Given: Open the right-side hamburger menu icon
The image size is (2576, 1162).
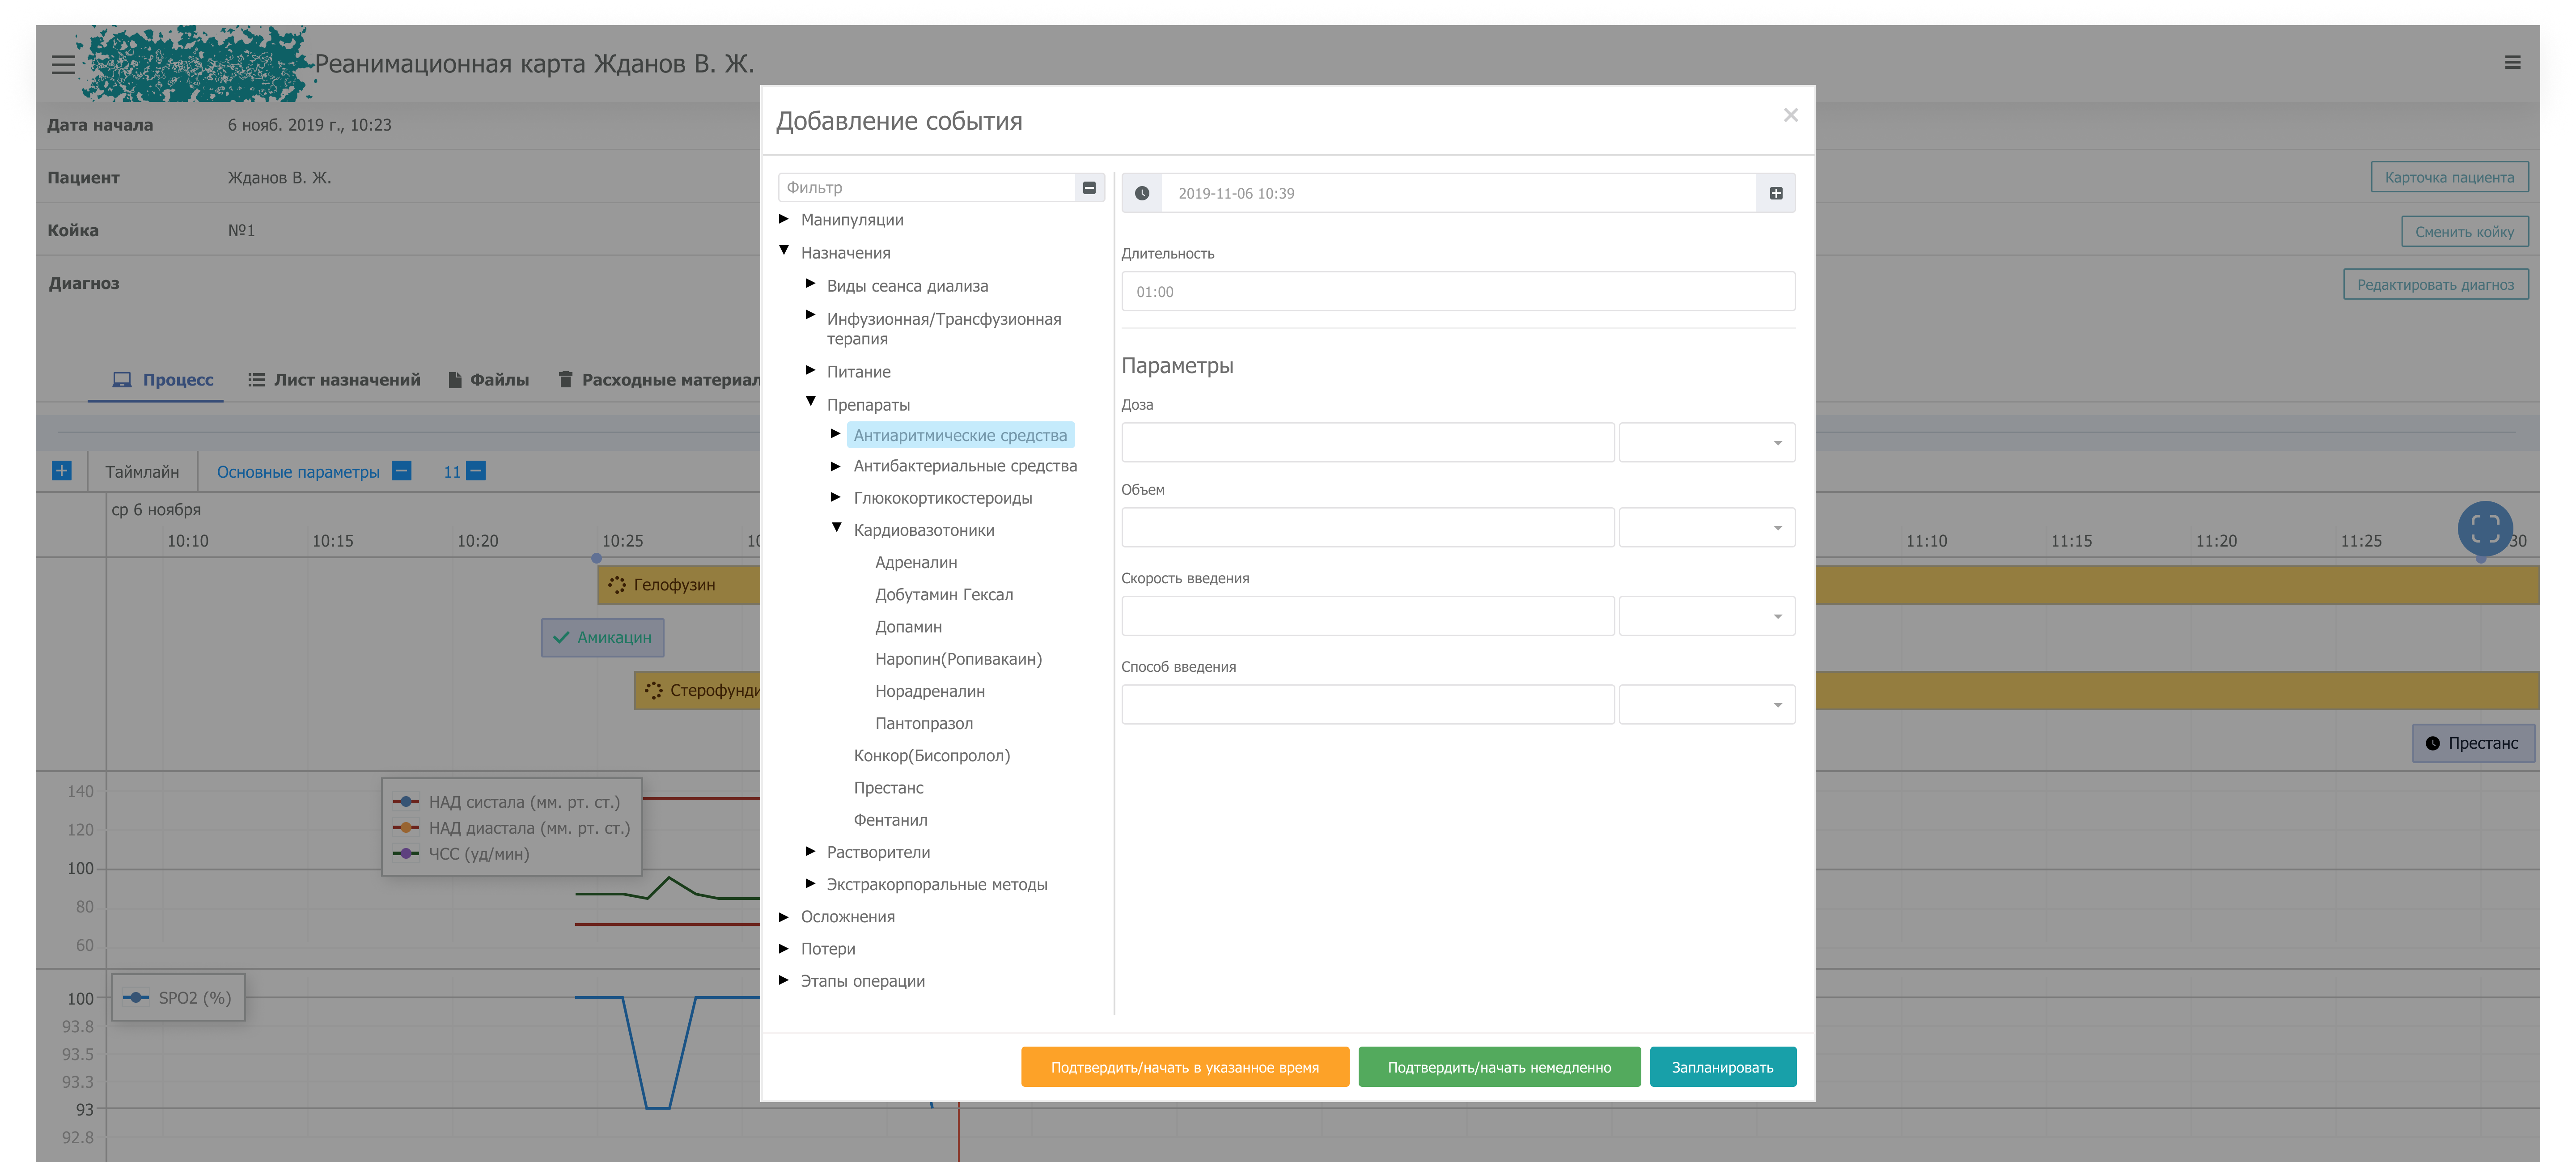Looking at the screenshot, I should tap(2512, 62).
